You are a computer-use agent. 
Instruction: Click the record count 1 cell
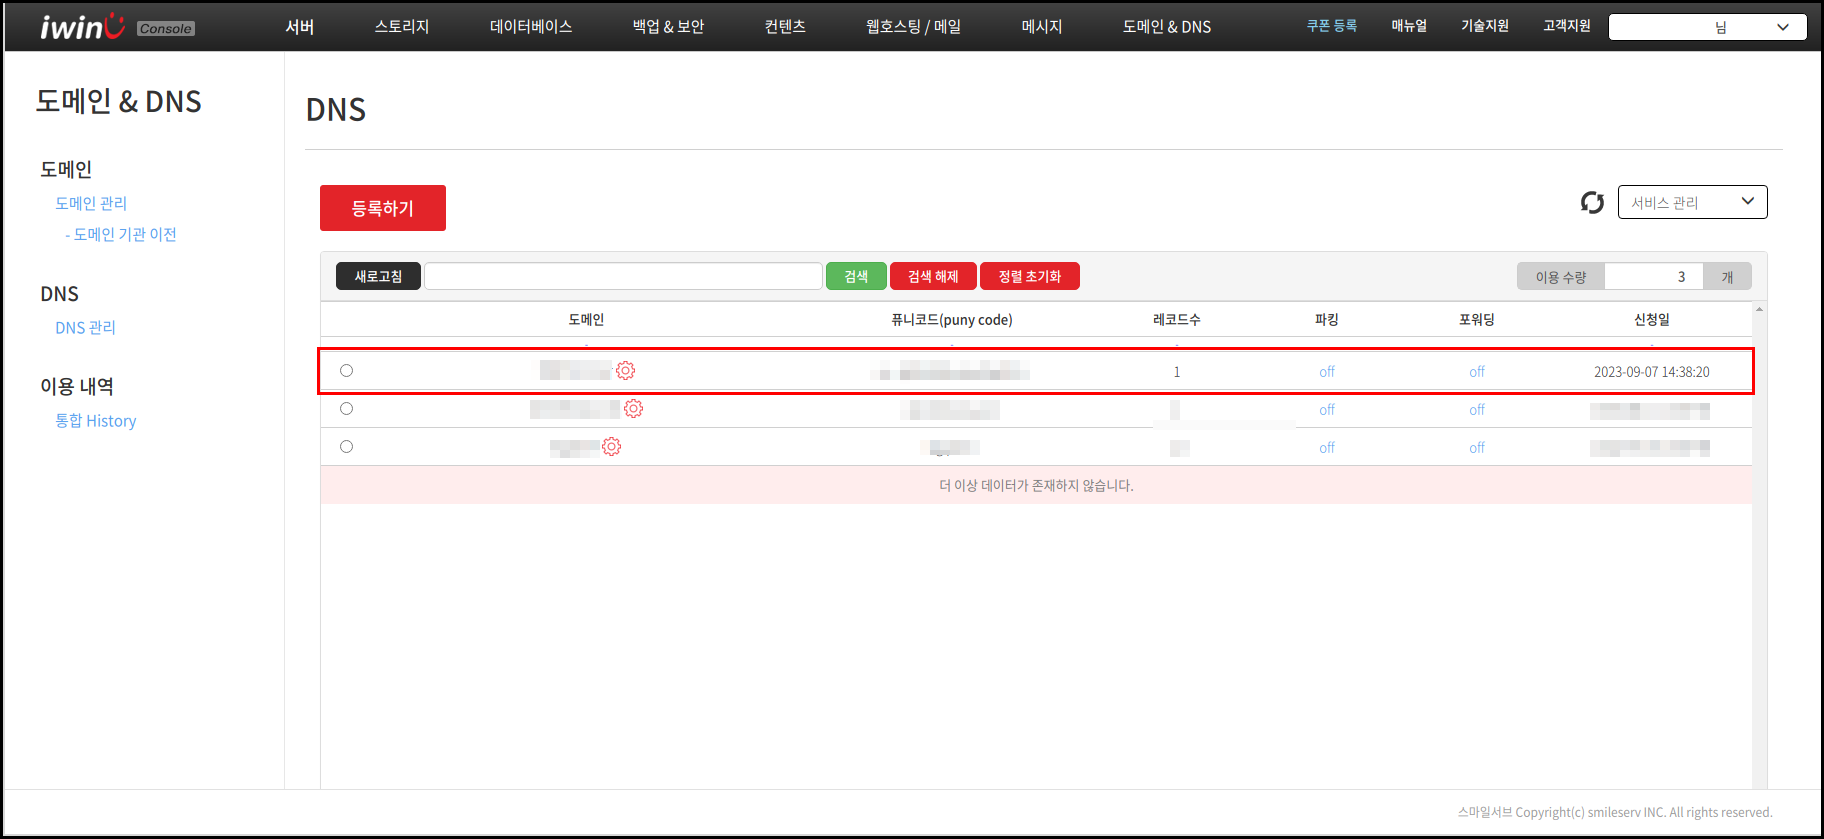pyautogui.click(x=1177, y=372)
